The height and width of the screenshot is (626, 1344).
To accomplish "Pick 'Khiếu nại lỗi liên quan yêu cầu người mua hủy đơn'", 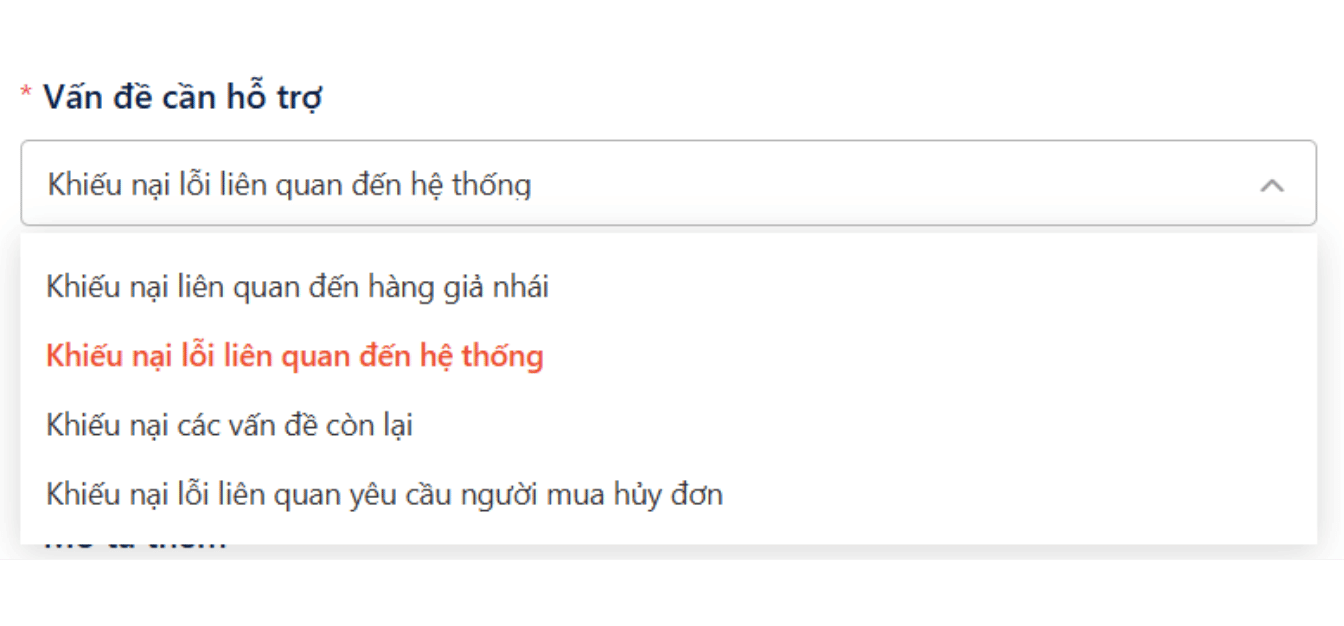I will 384,494.
